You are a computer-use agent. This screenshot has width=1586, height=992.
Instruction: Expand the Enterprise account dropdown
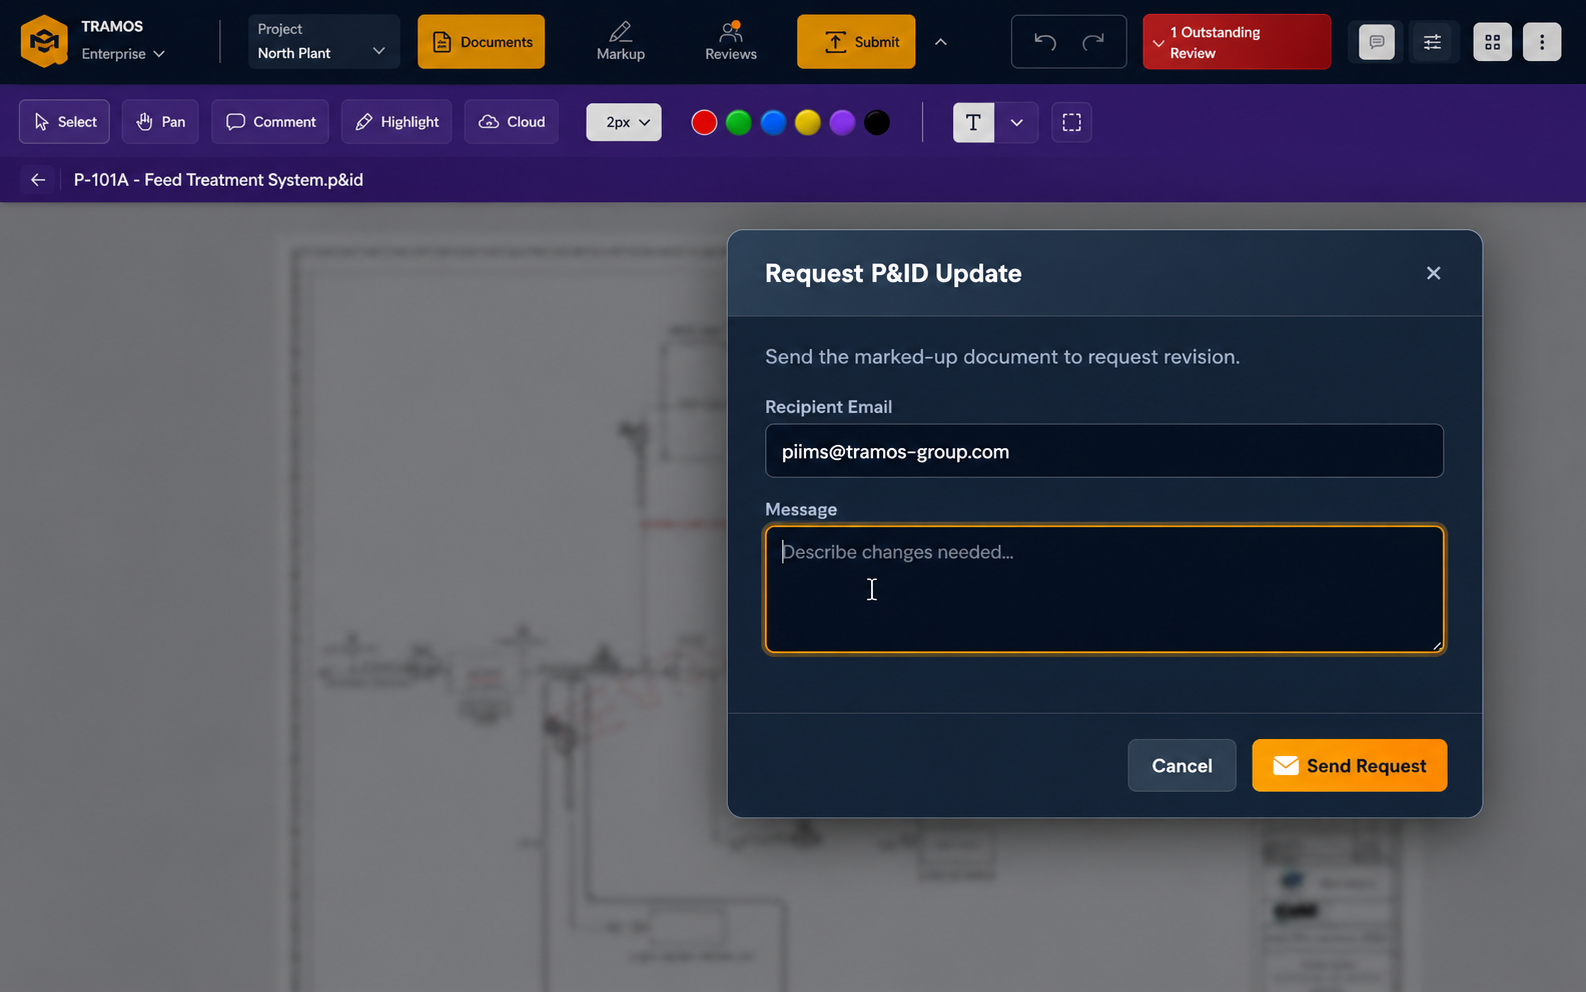click(123, 54)
